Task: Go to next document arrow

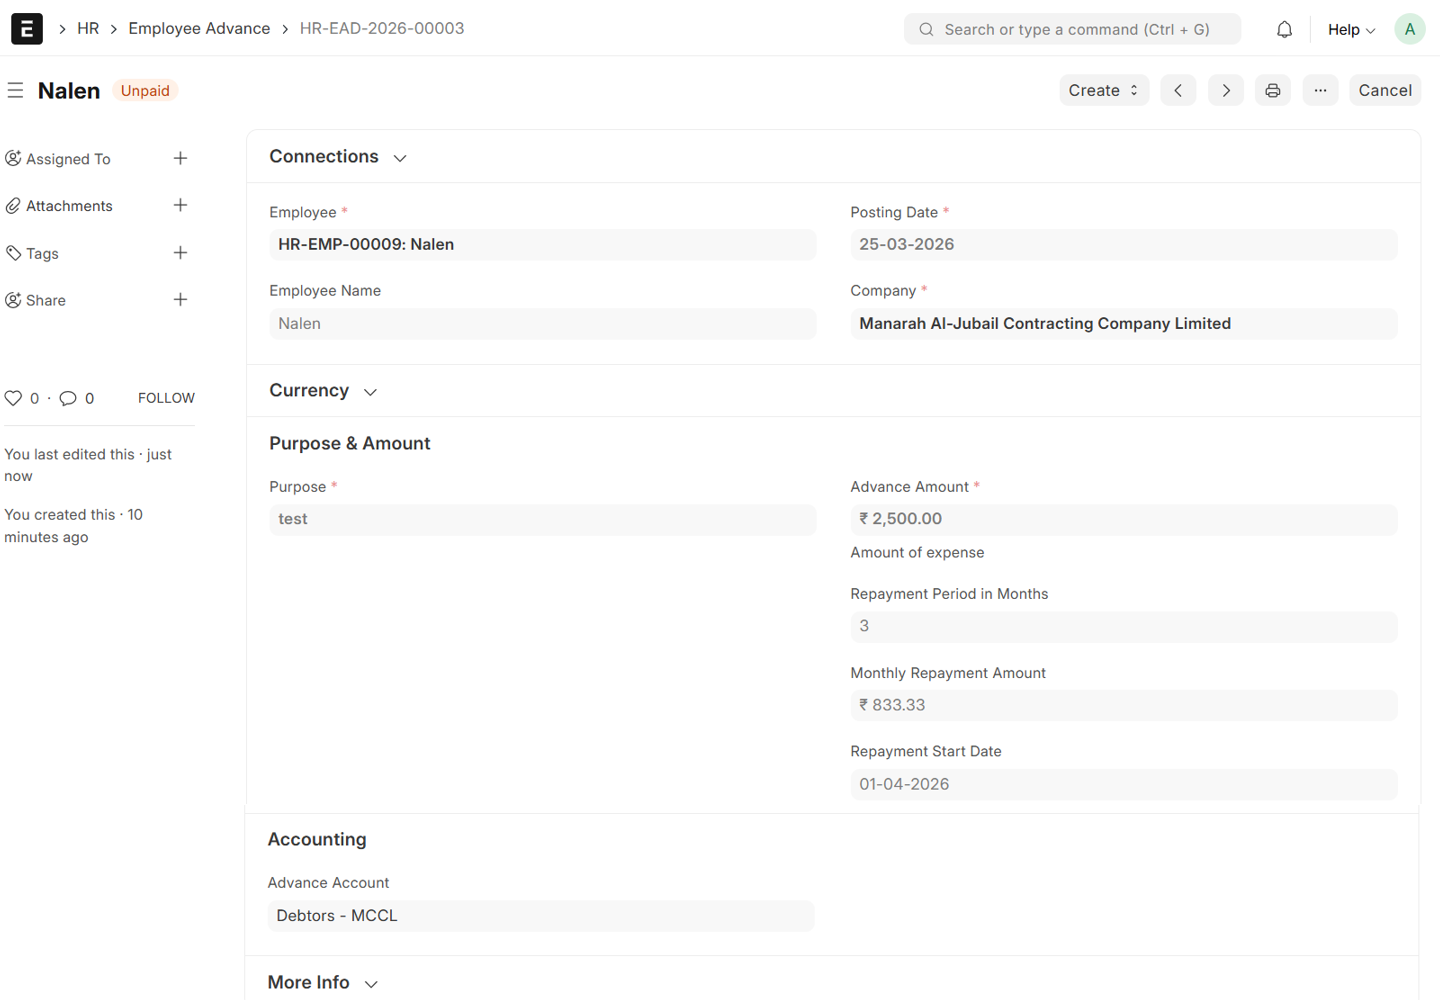Action: pyautogui.click(x=1225, y=90)
